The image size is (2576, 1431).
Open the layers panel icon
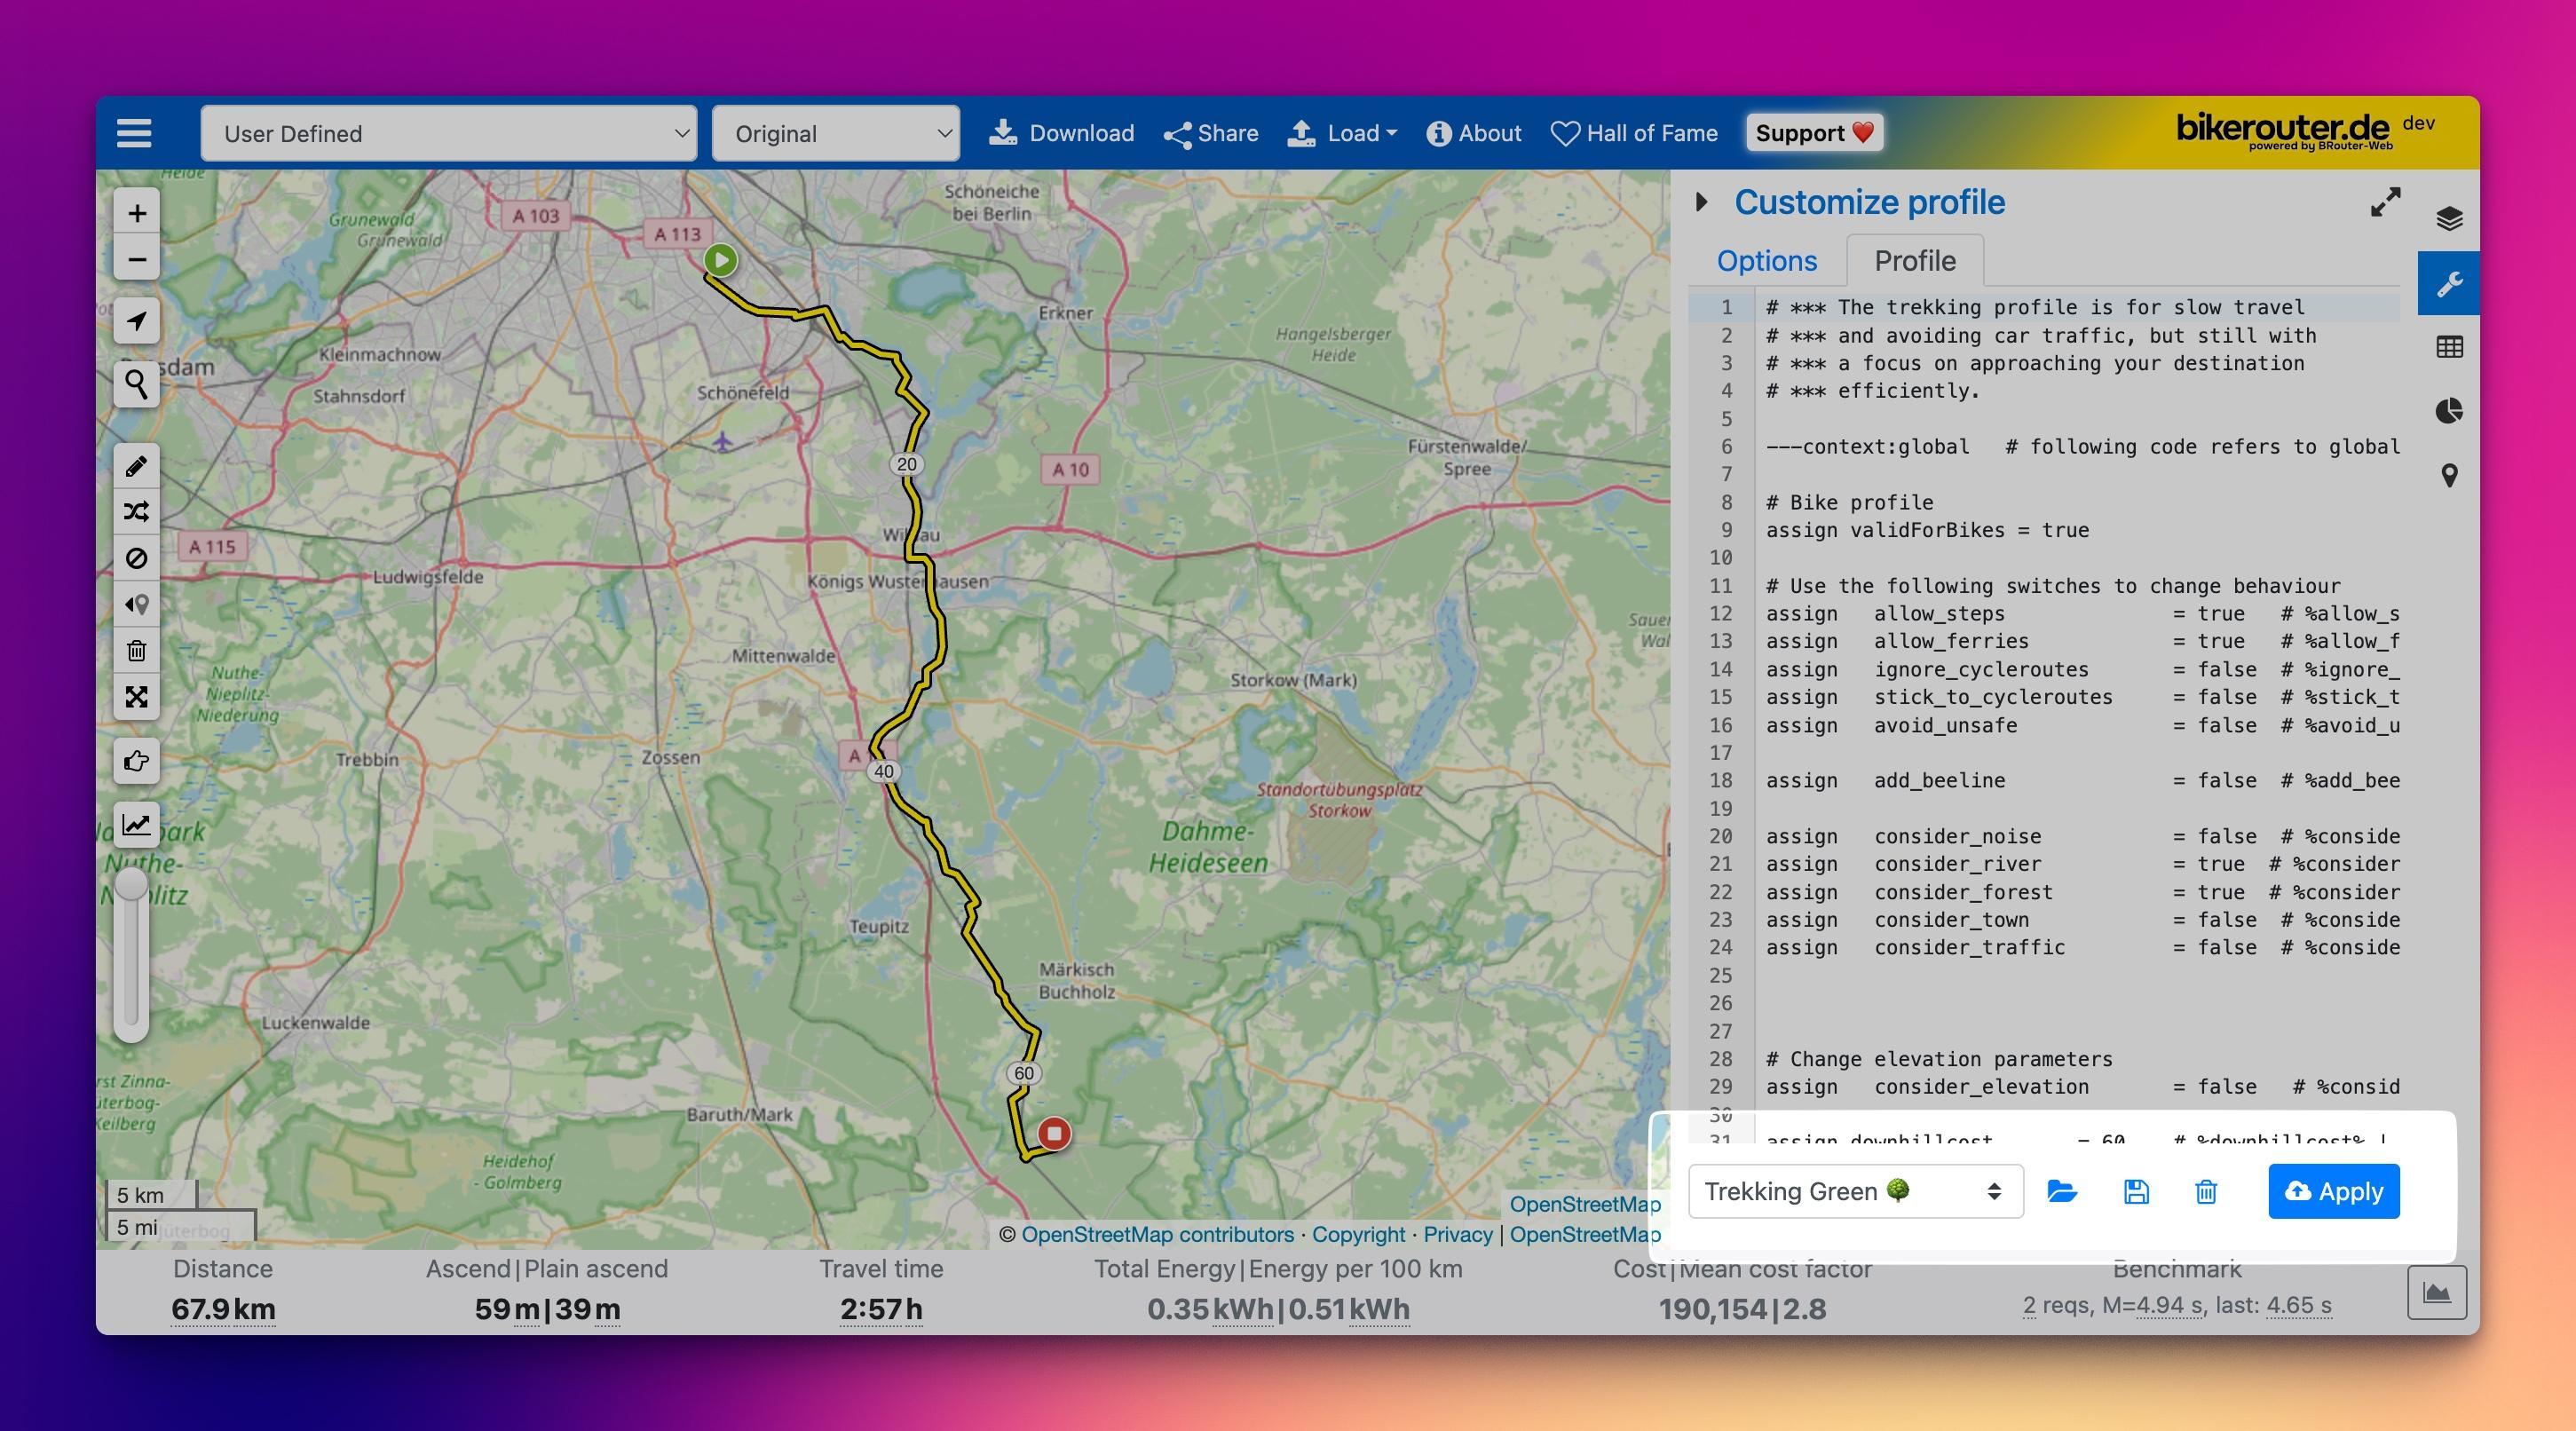click(x=2449, y=219)
